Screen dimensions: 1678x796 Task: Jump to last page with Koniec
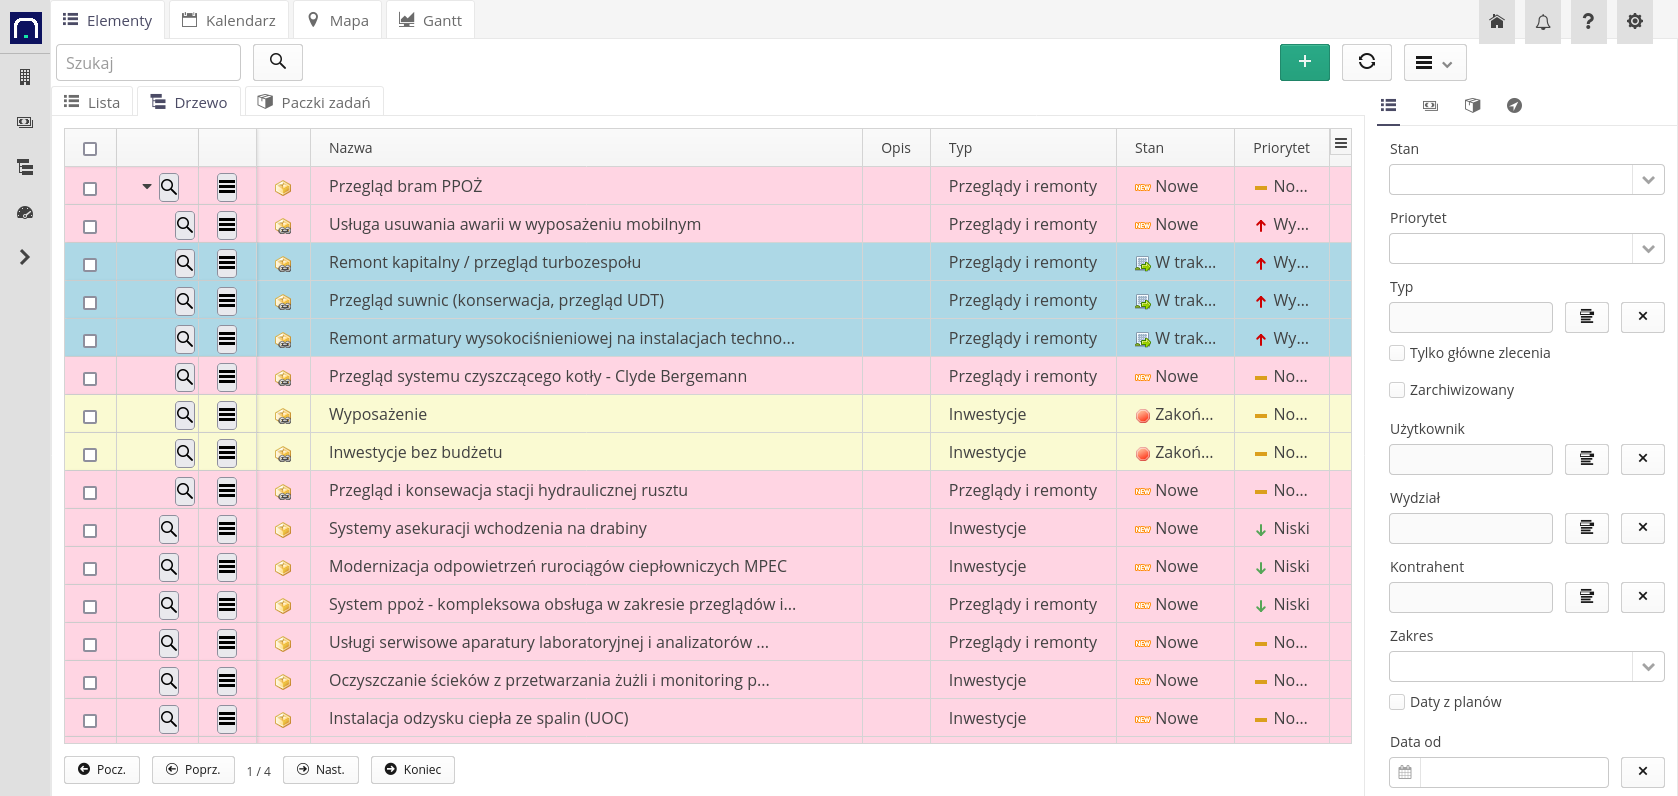point(413,770)
